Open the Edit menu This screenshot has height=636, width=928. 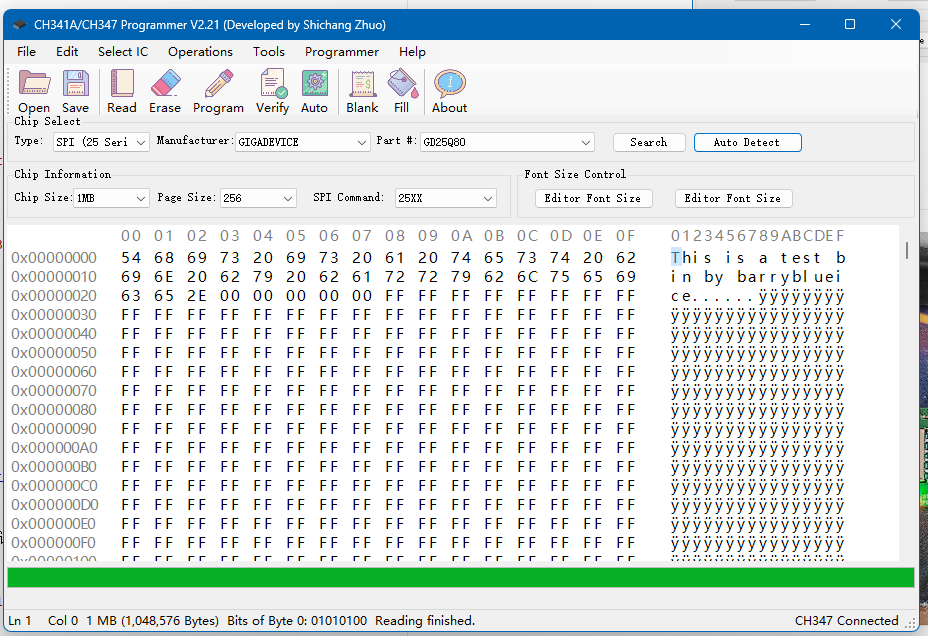pos(67,52)
